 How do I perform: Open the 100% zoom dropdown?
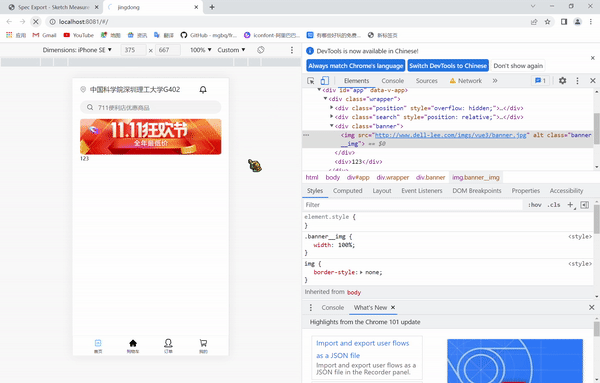(201, 50)
